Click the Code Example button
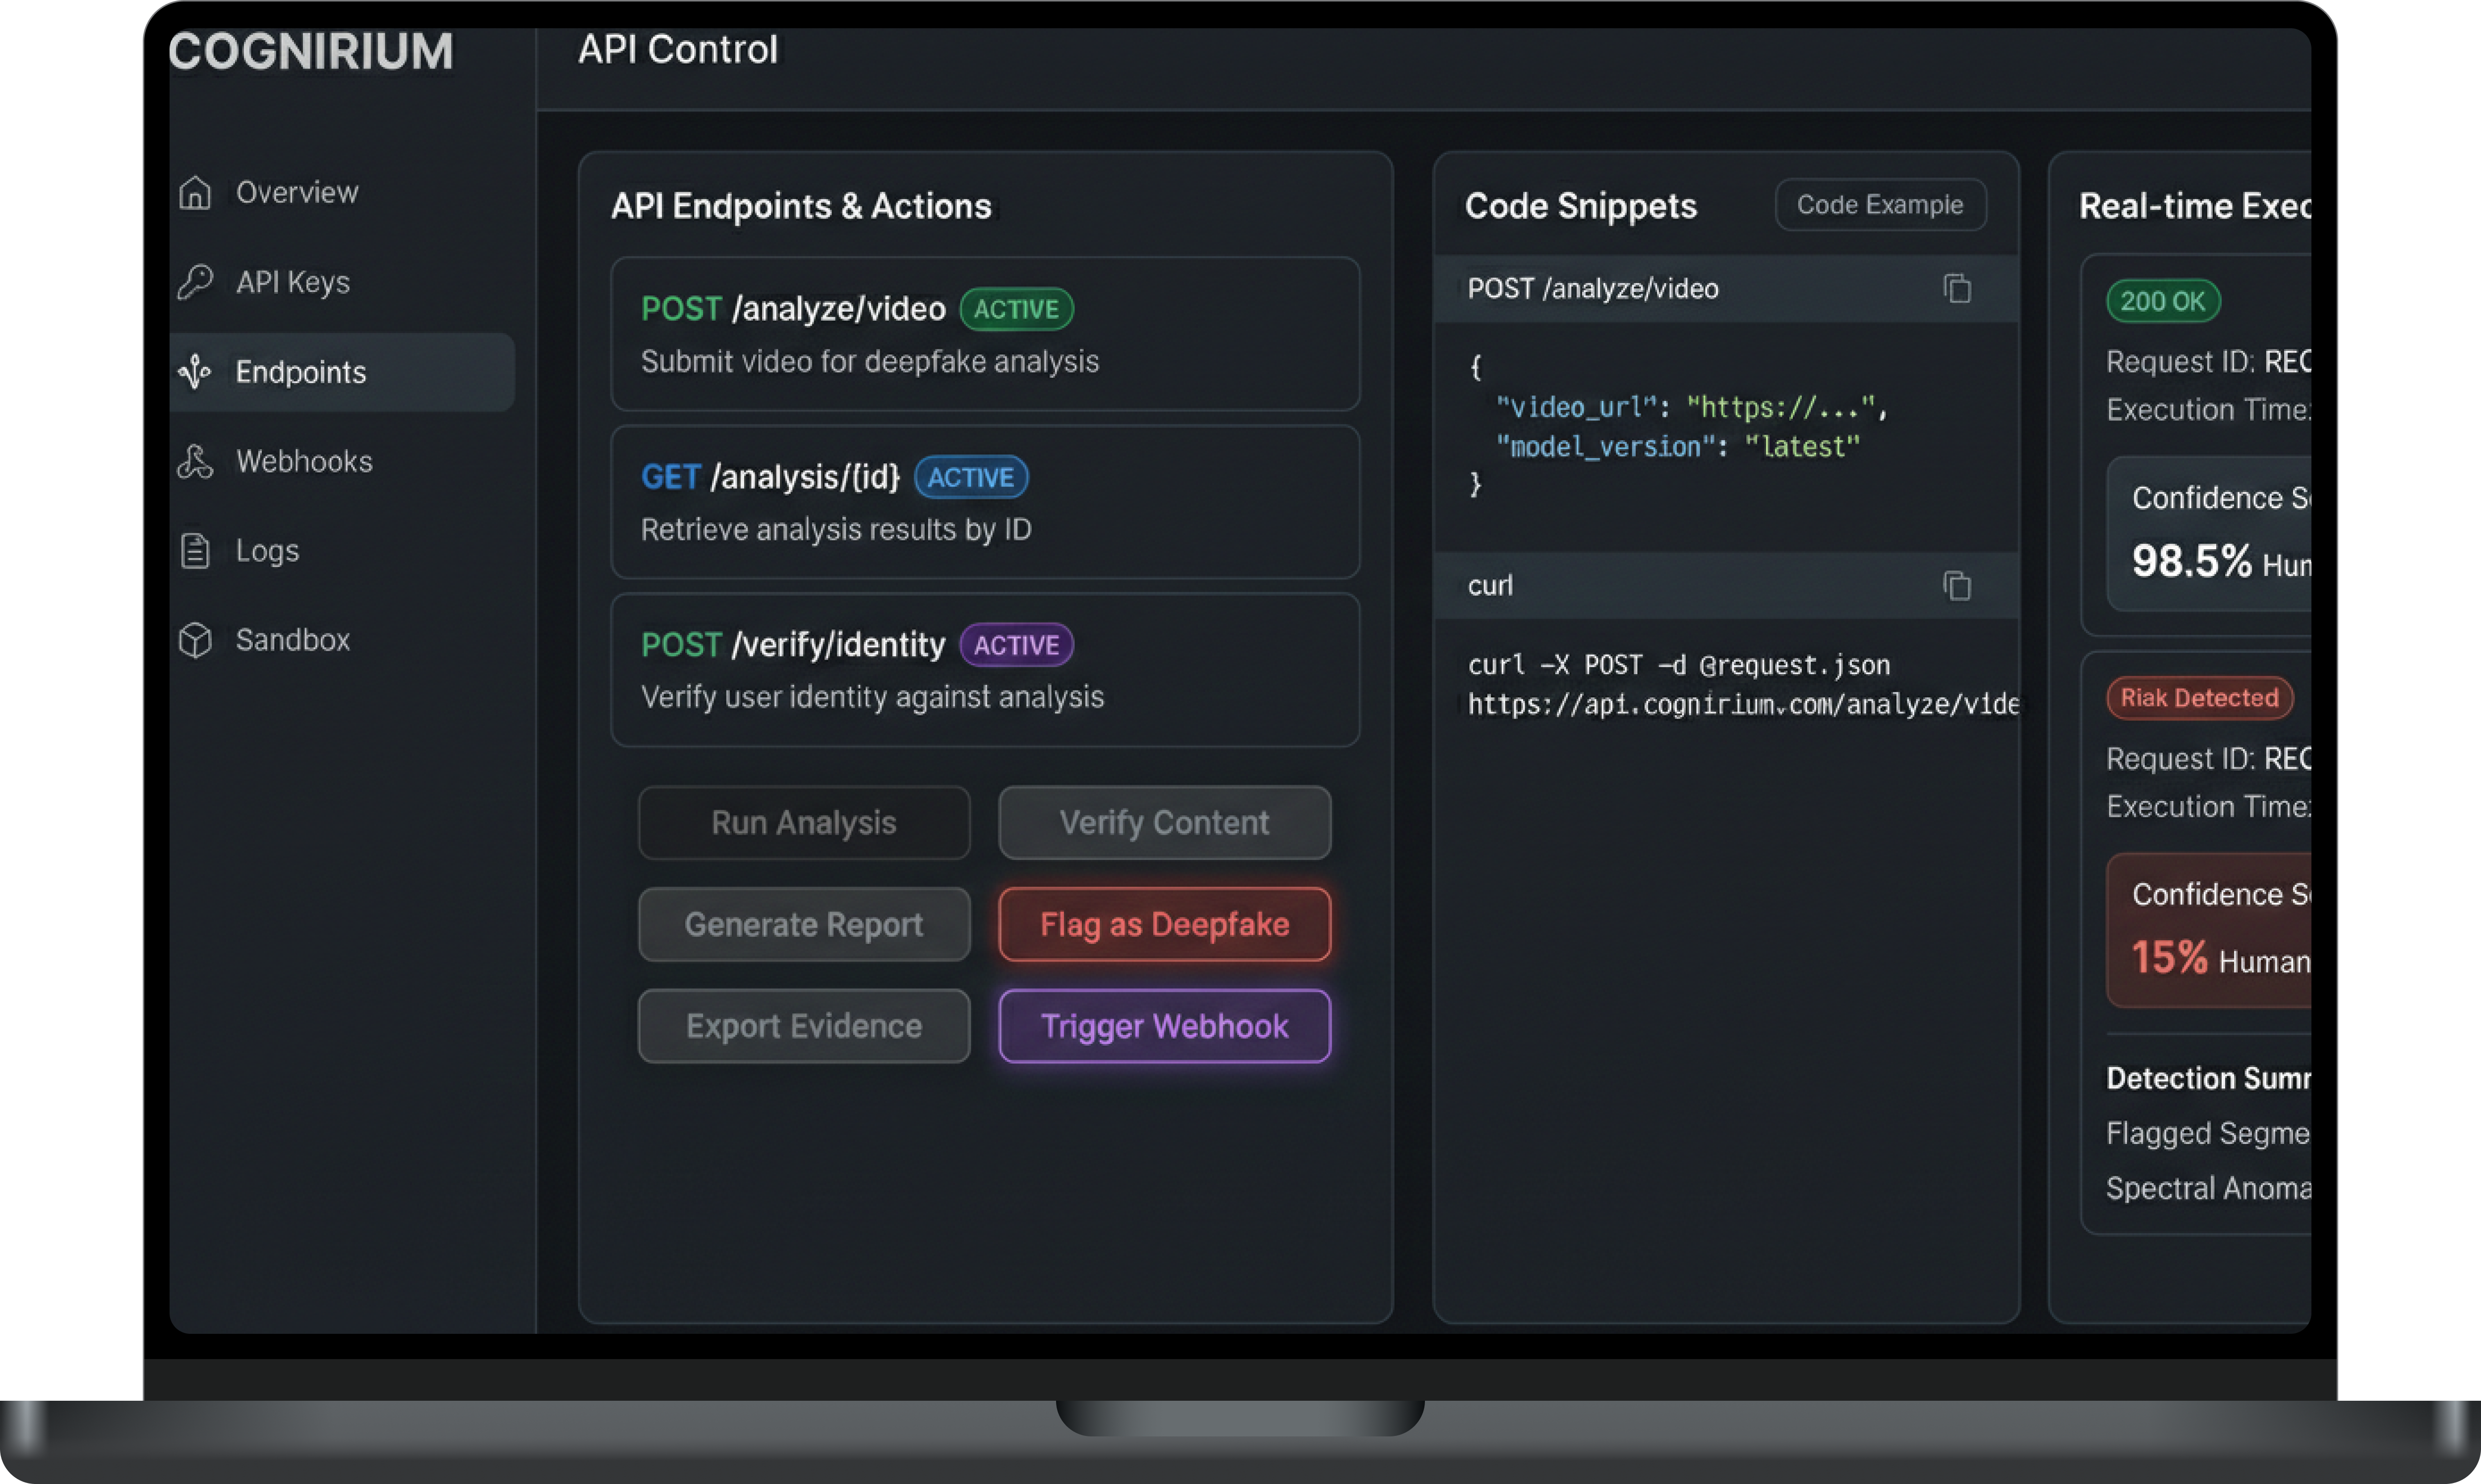The width and height of the screenshot is (2481, 1484). point(1880,205)
